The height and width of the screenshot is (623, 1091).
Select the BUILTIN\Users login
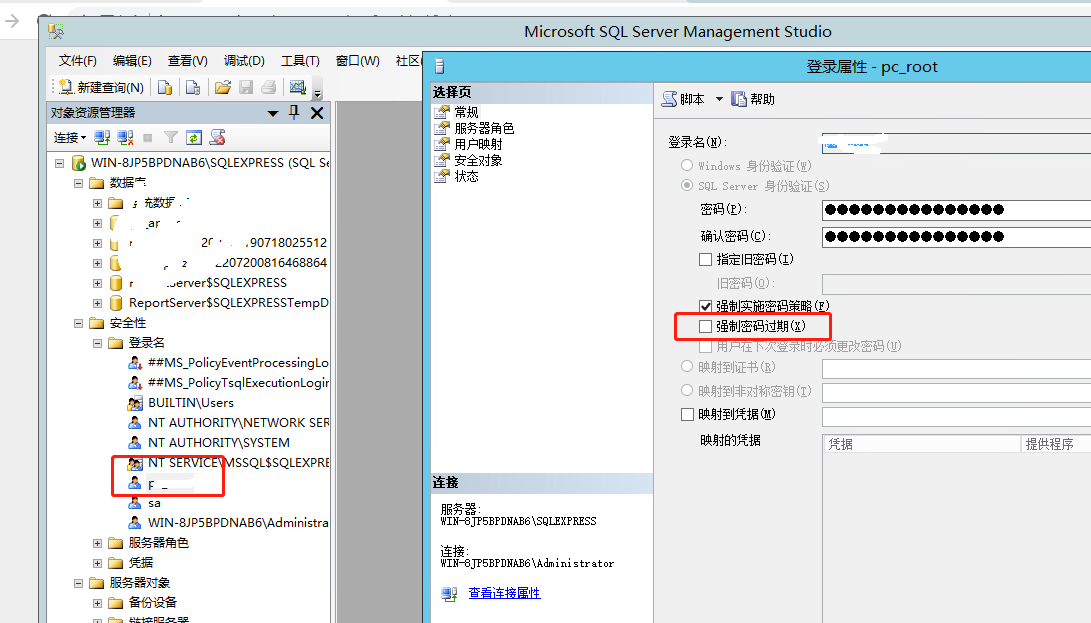(191, 403)
